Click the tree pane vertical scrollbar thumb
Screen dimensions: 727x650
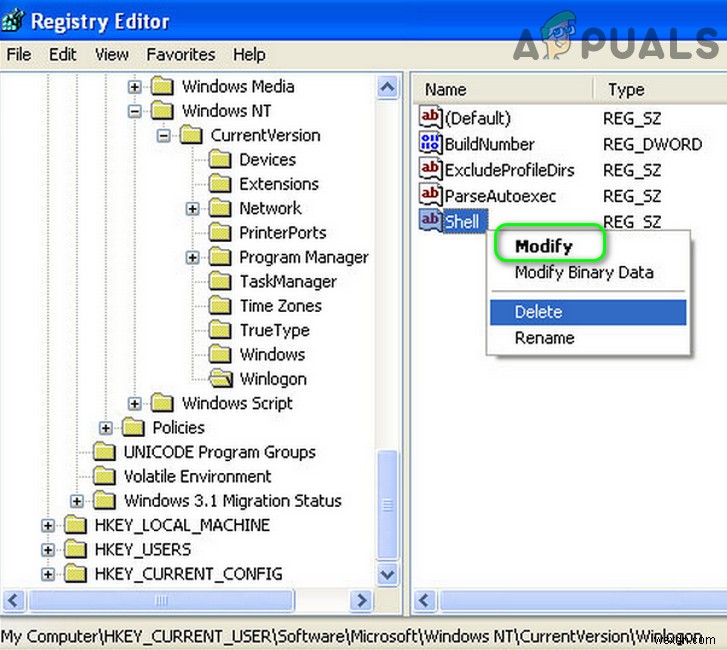tap(388, 505)
